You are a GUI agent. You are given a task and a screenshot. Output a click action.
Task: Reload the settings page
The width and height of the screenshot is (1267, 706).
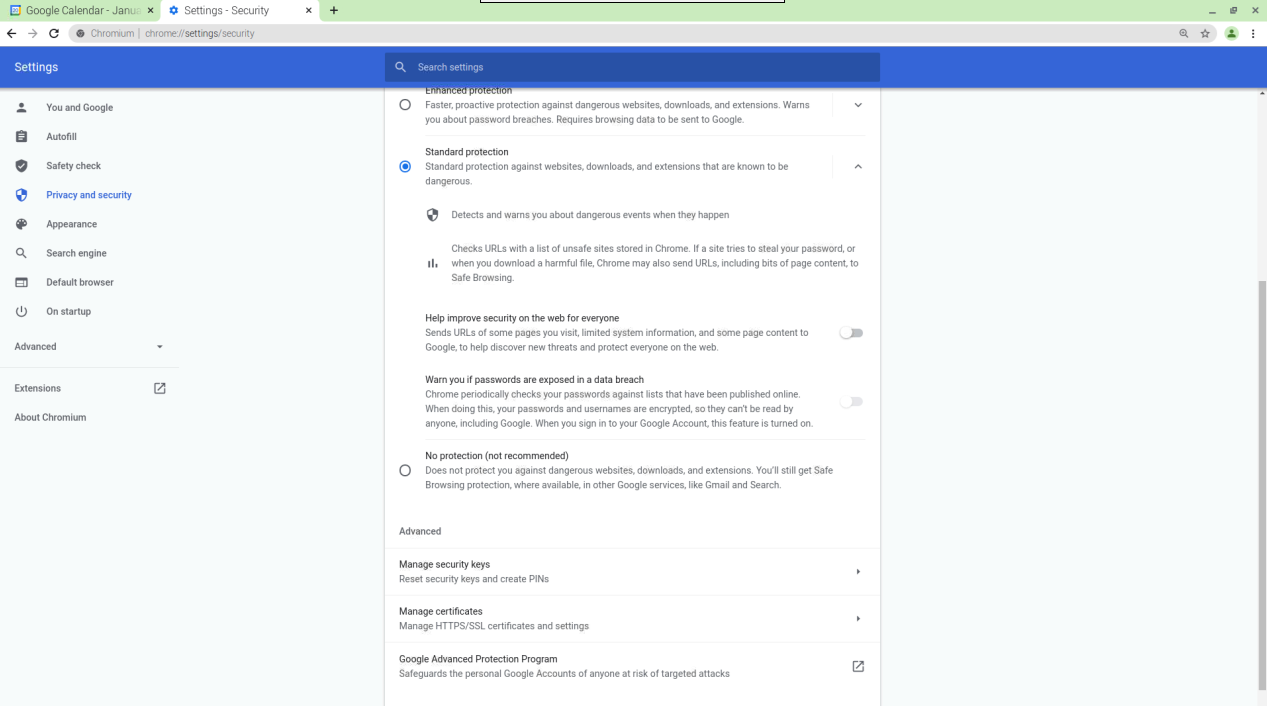click(54, 33)
